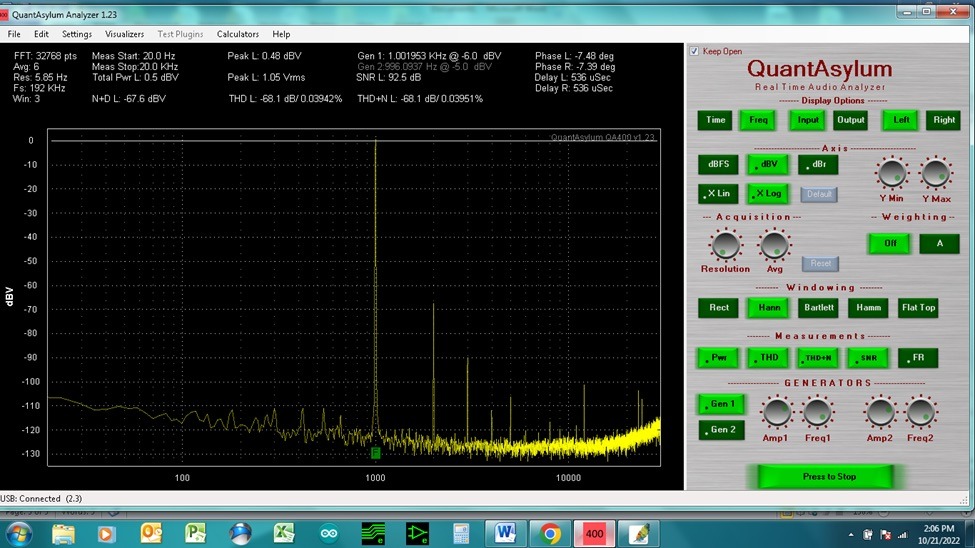Open the Edit menu
This screenshot has height=548, width=975.
tap(41, 34)
